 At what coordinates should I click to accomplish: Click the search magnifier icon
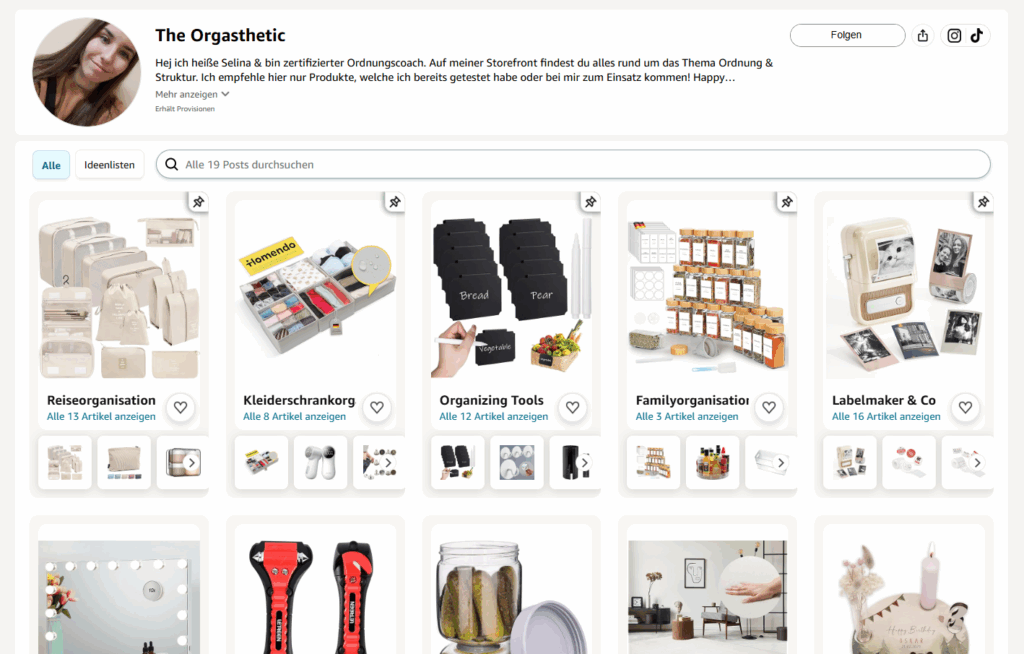[x=172, y=165]
